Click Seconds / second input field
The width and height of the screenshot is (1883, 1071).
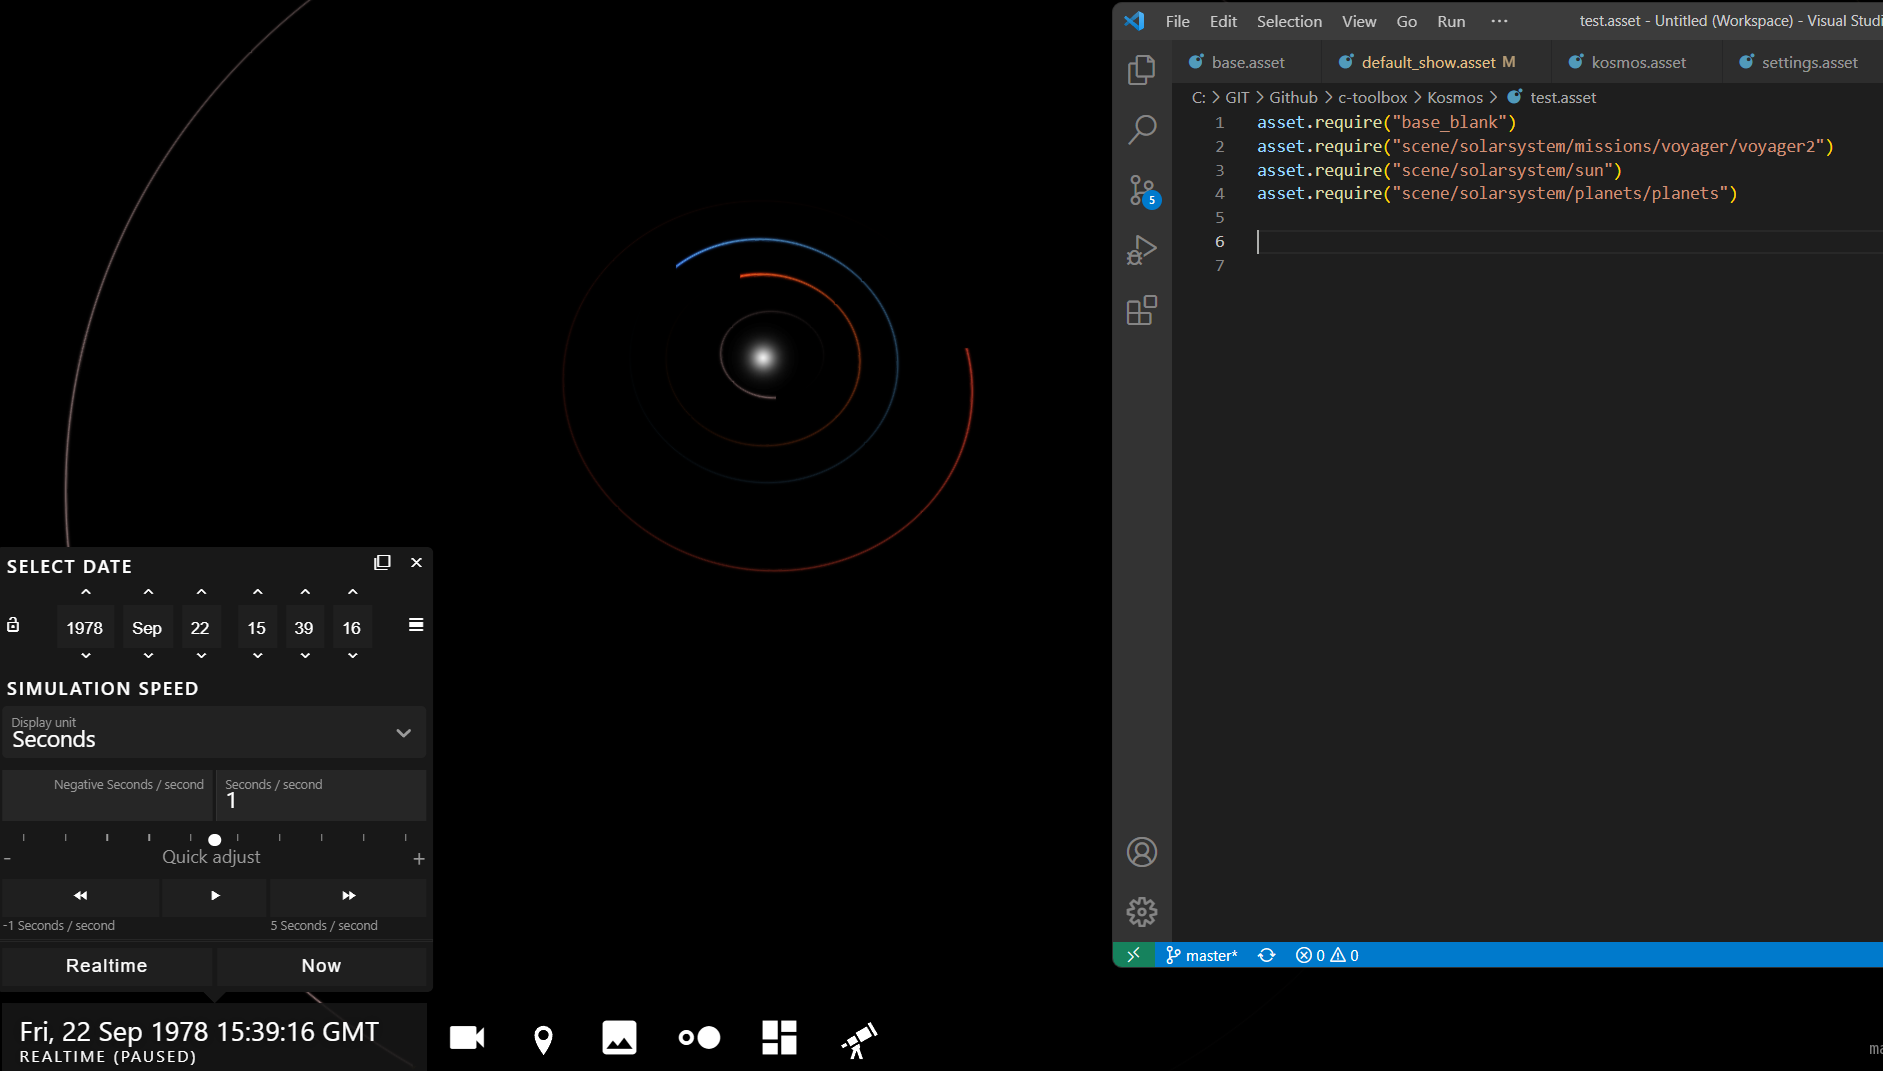322,795
